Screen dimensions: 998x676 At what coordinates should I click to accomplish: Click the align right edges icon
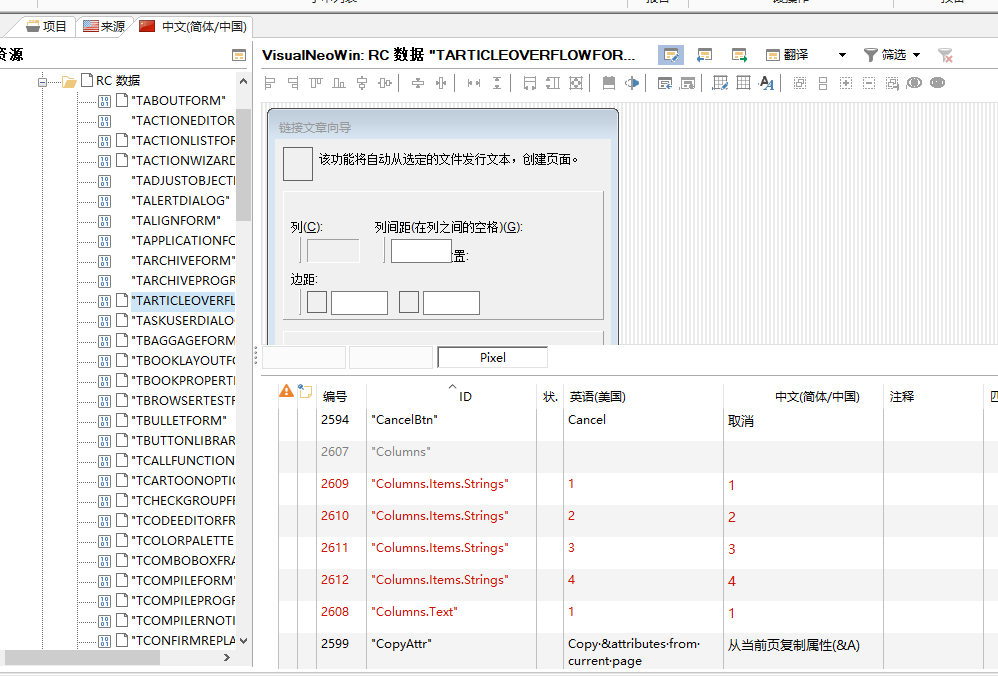(x=293, y=83)
